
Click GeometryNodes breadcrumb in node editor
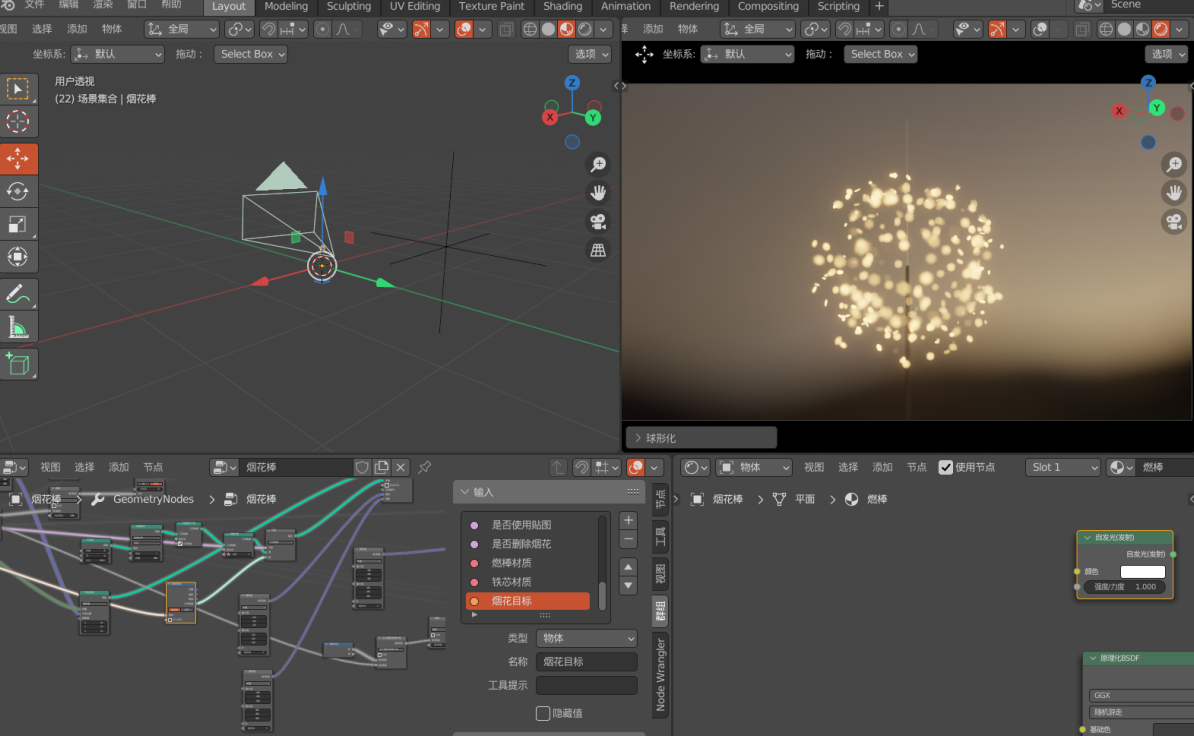pos(153,499)
